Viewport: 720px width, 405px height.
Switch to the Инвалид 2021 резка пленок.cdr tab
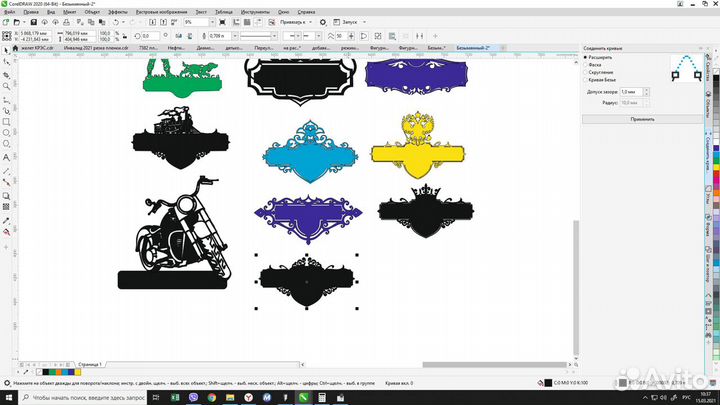coord(92,47)
